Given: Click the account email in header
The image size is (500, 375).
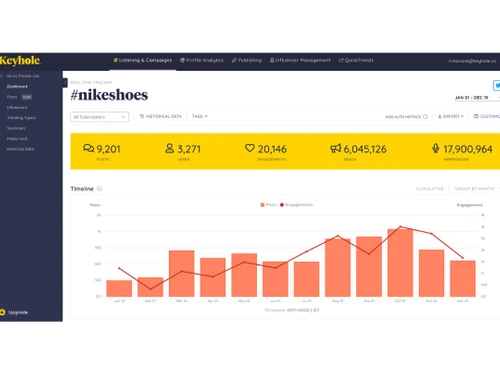Looking at the screenshot, I should click(472, 61).
